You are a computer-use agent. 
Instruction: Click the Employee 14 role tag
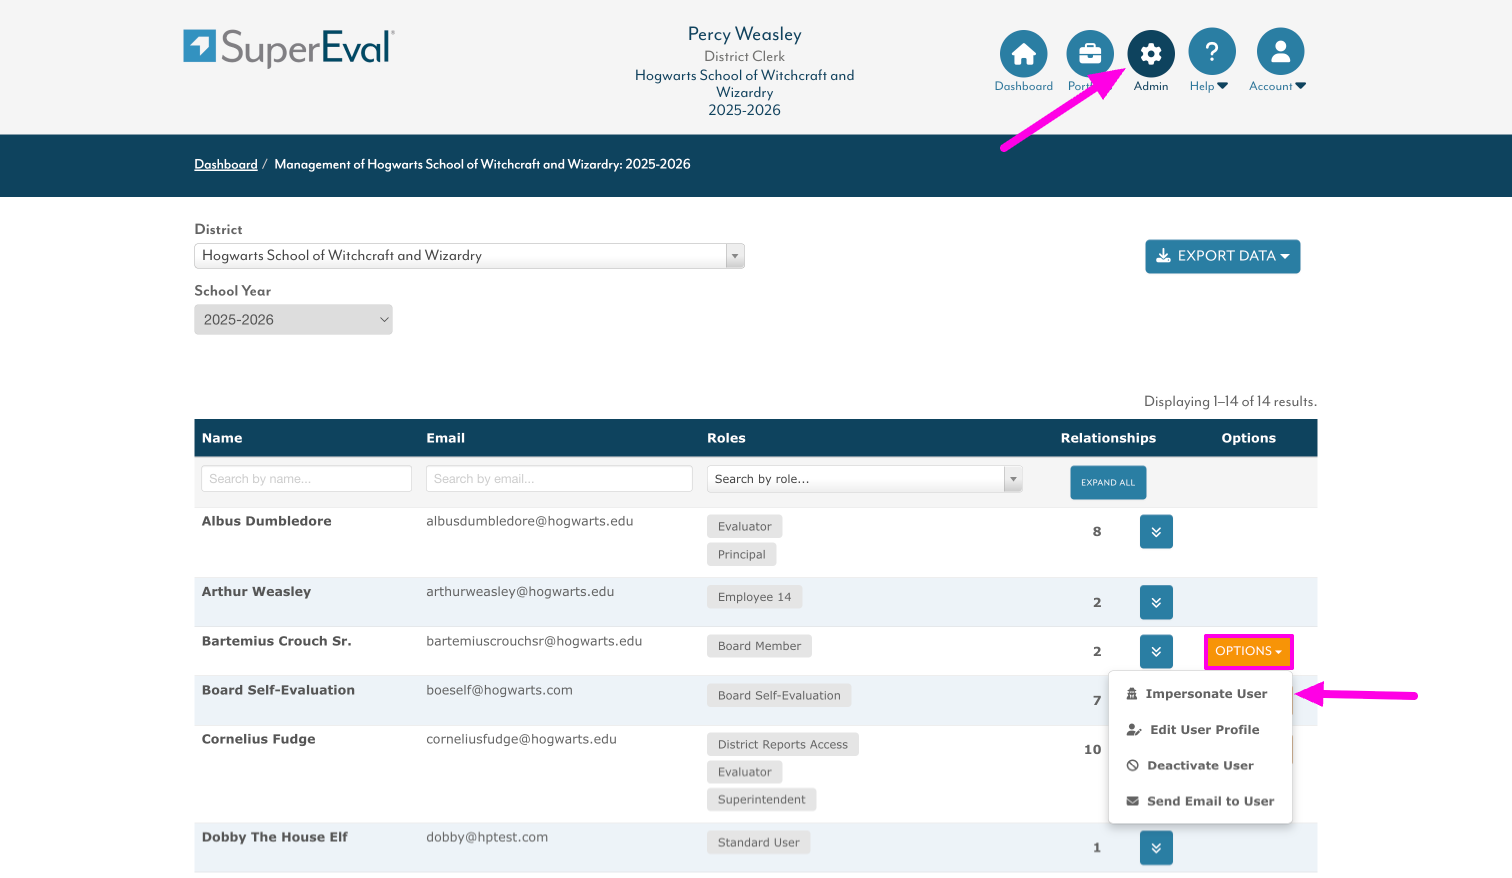[x=754, y=597]
